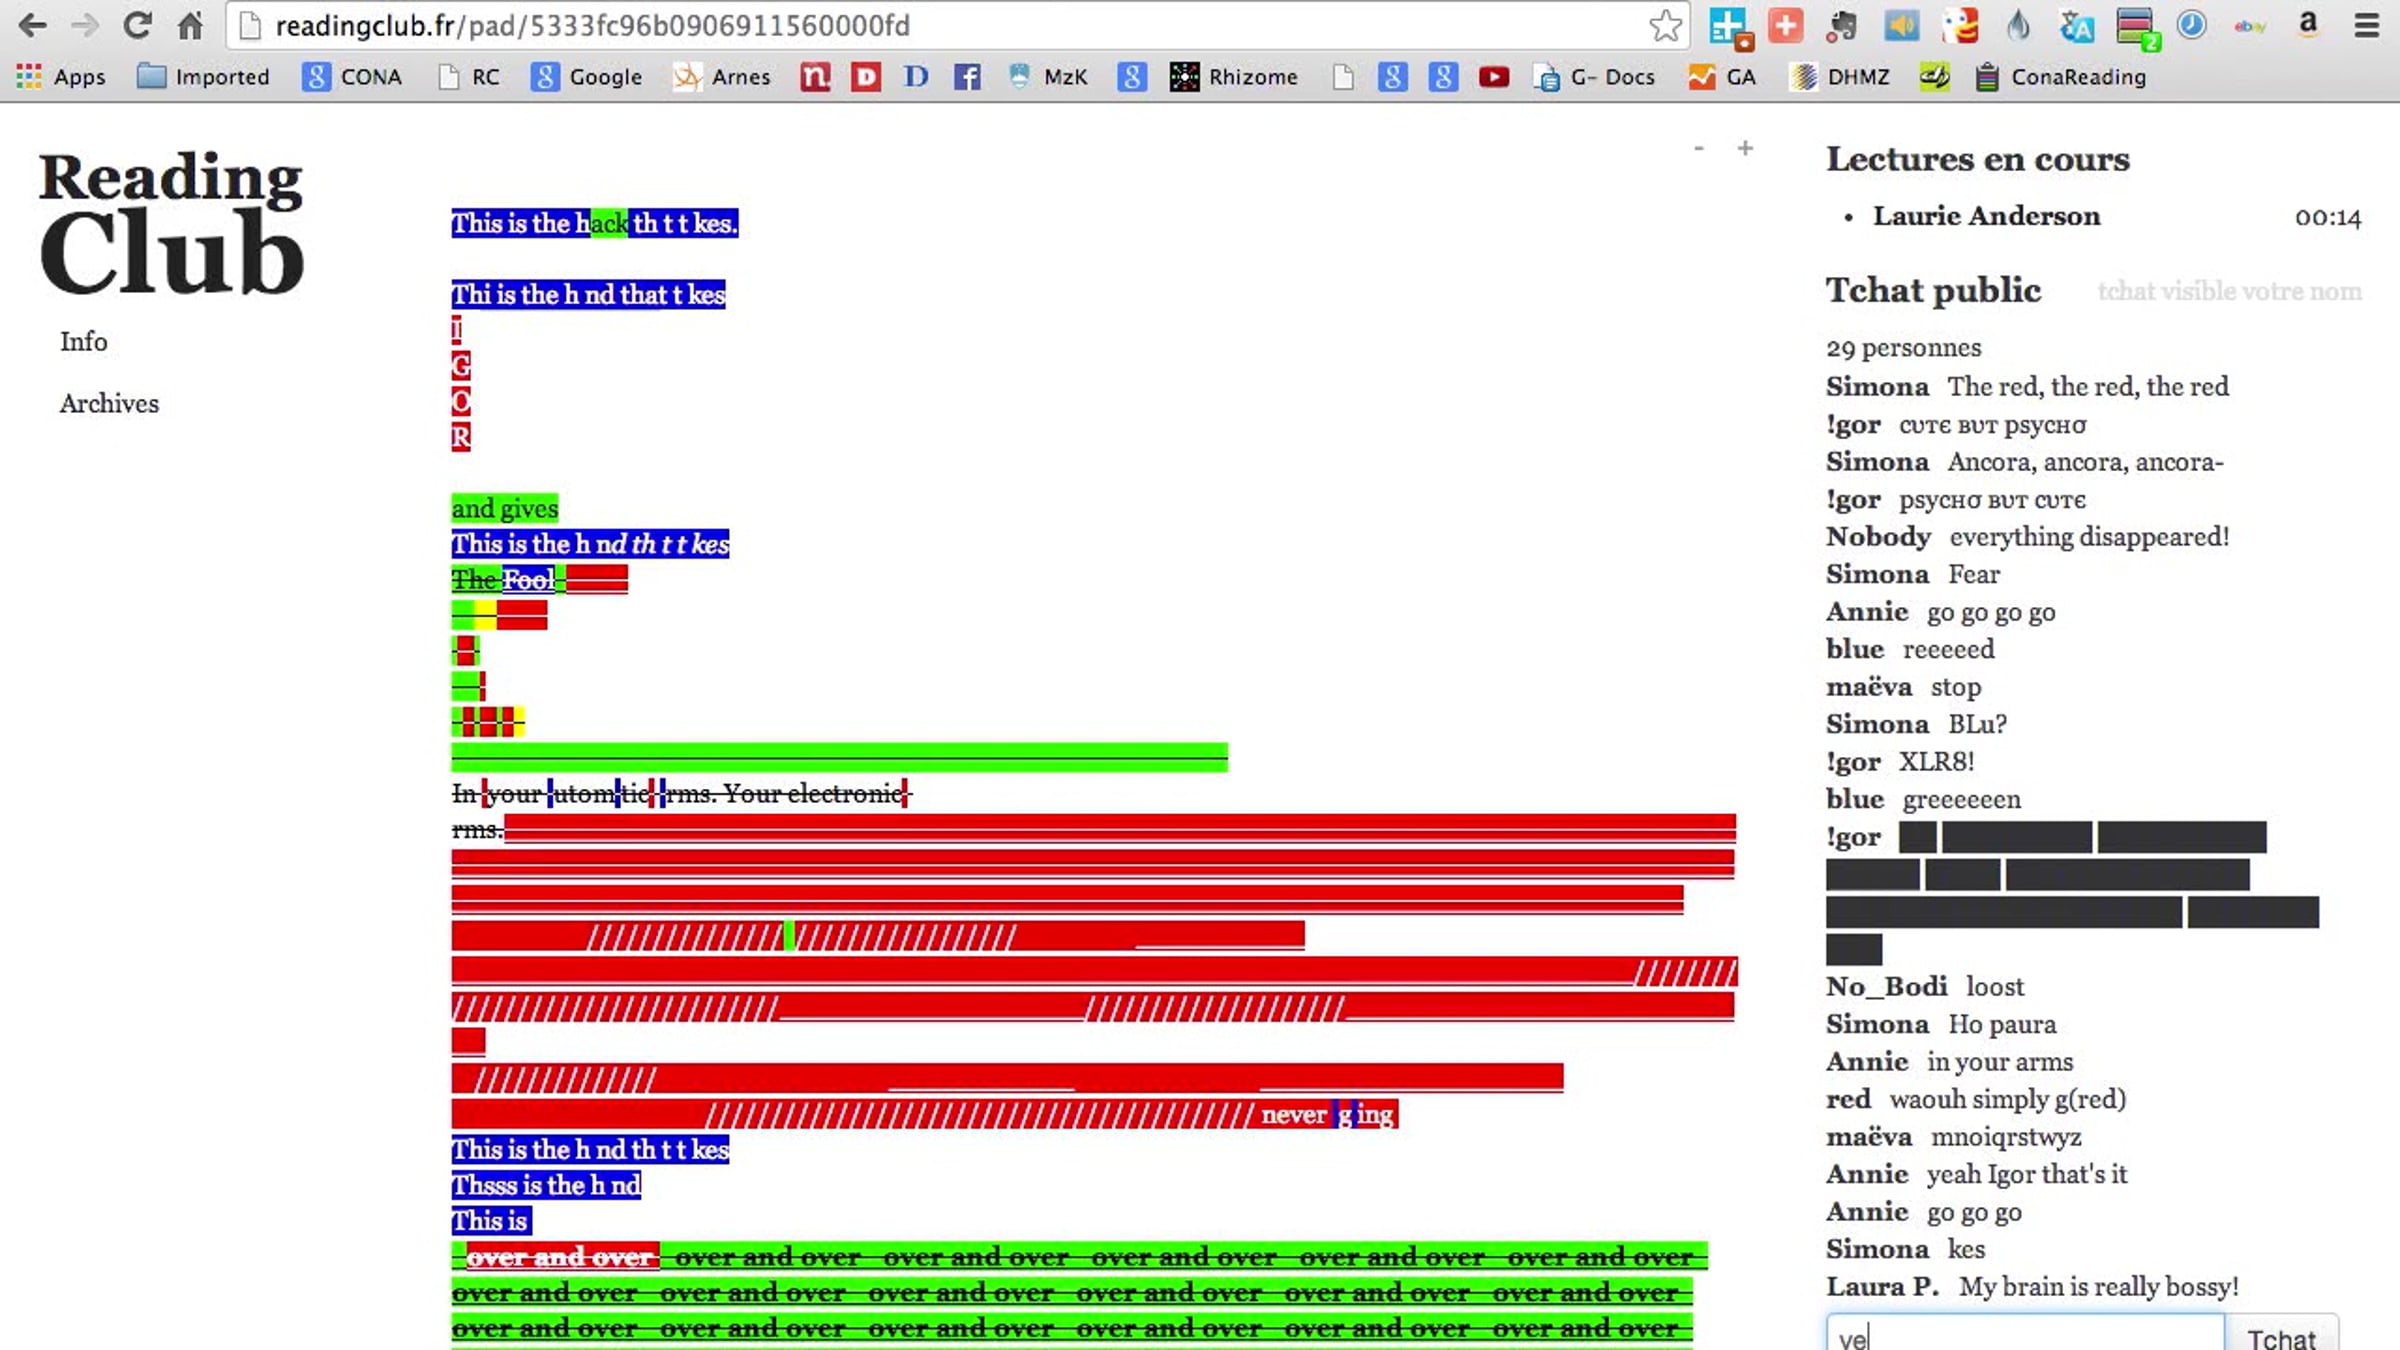
Task: Click the address bar URL
Action: [592, 25]
